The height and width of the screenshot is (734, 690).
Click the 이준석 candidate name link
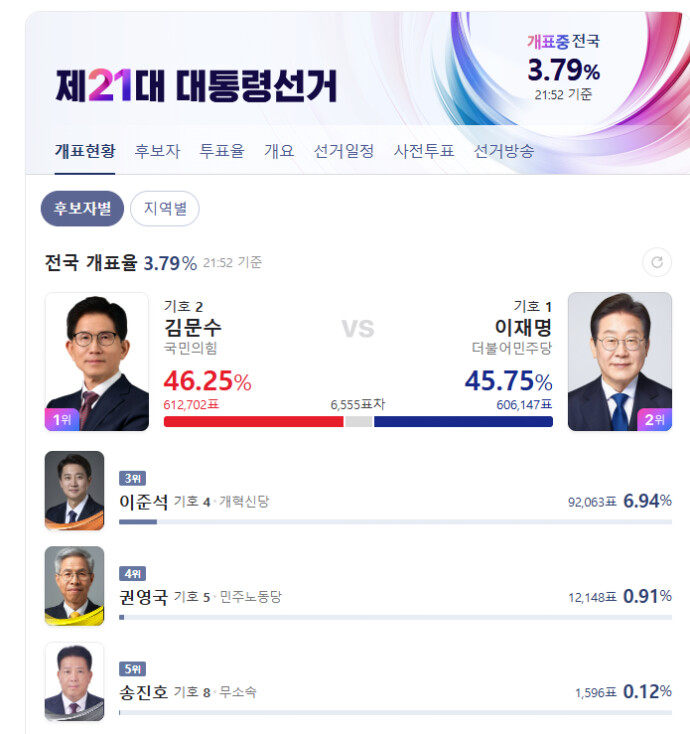143,501
